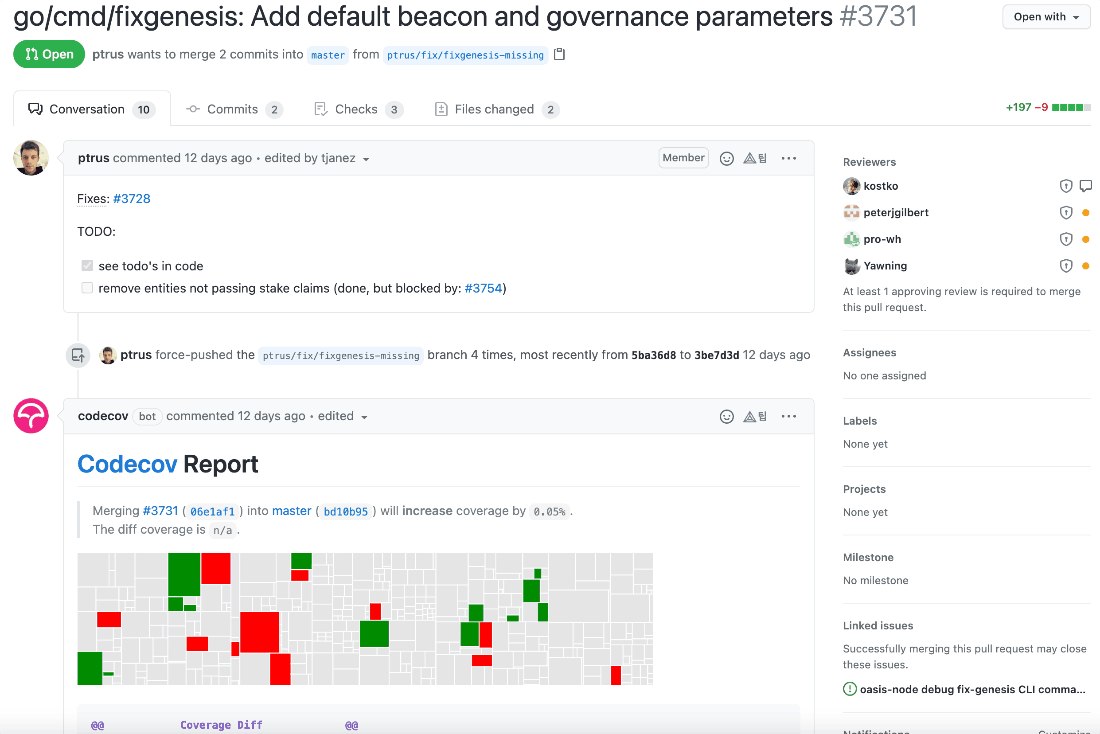Viewport: 1100px width, 734px height.
Task: Click master link in Codecov report
Action: pos(292,511)
